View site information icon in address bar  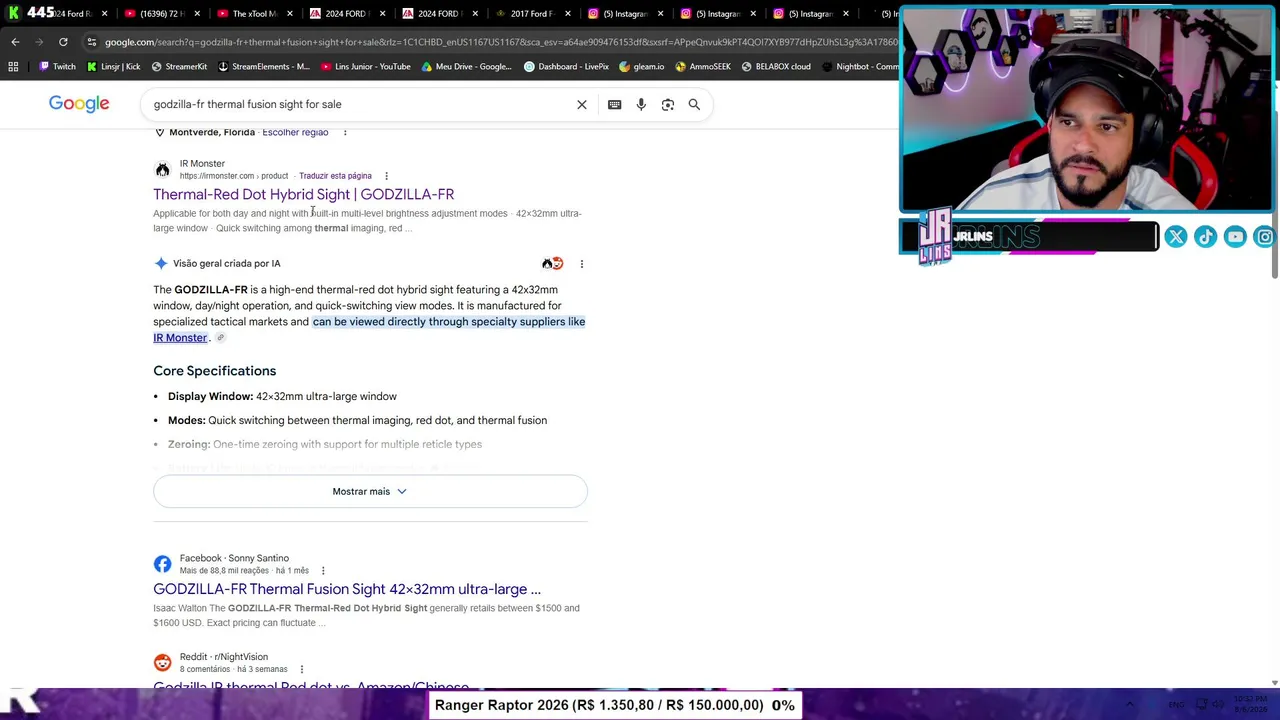[x=91, y=42]
